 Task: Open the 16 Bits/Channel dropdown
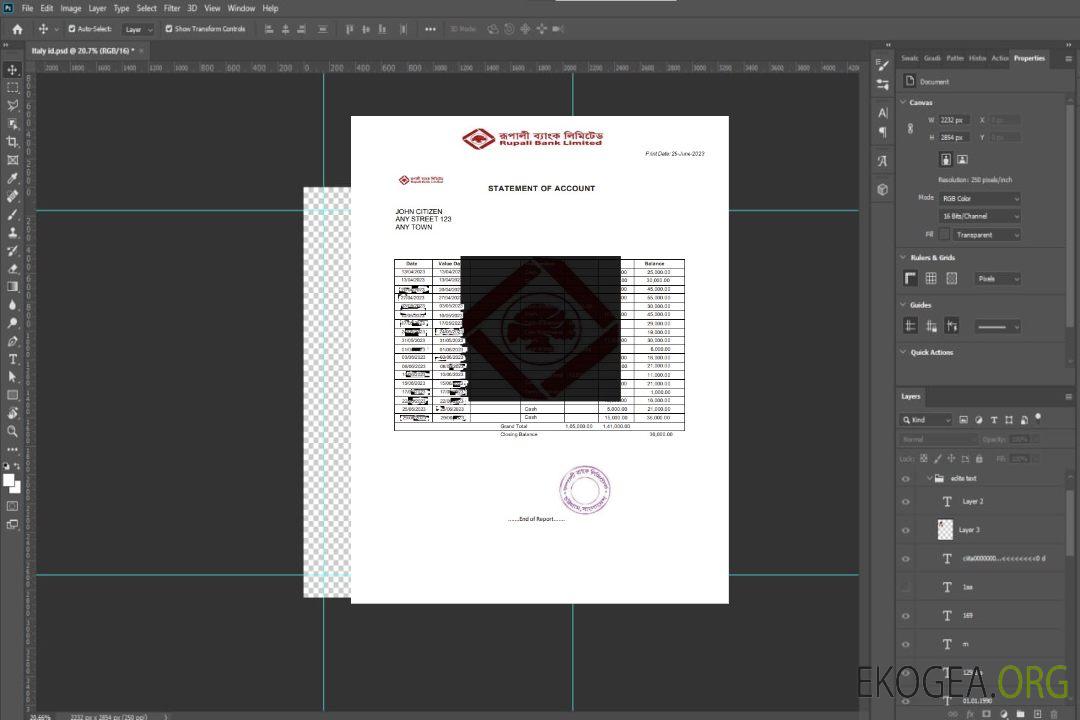979,216
